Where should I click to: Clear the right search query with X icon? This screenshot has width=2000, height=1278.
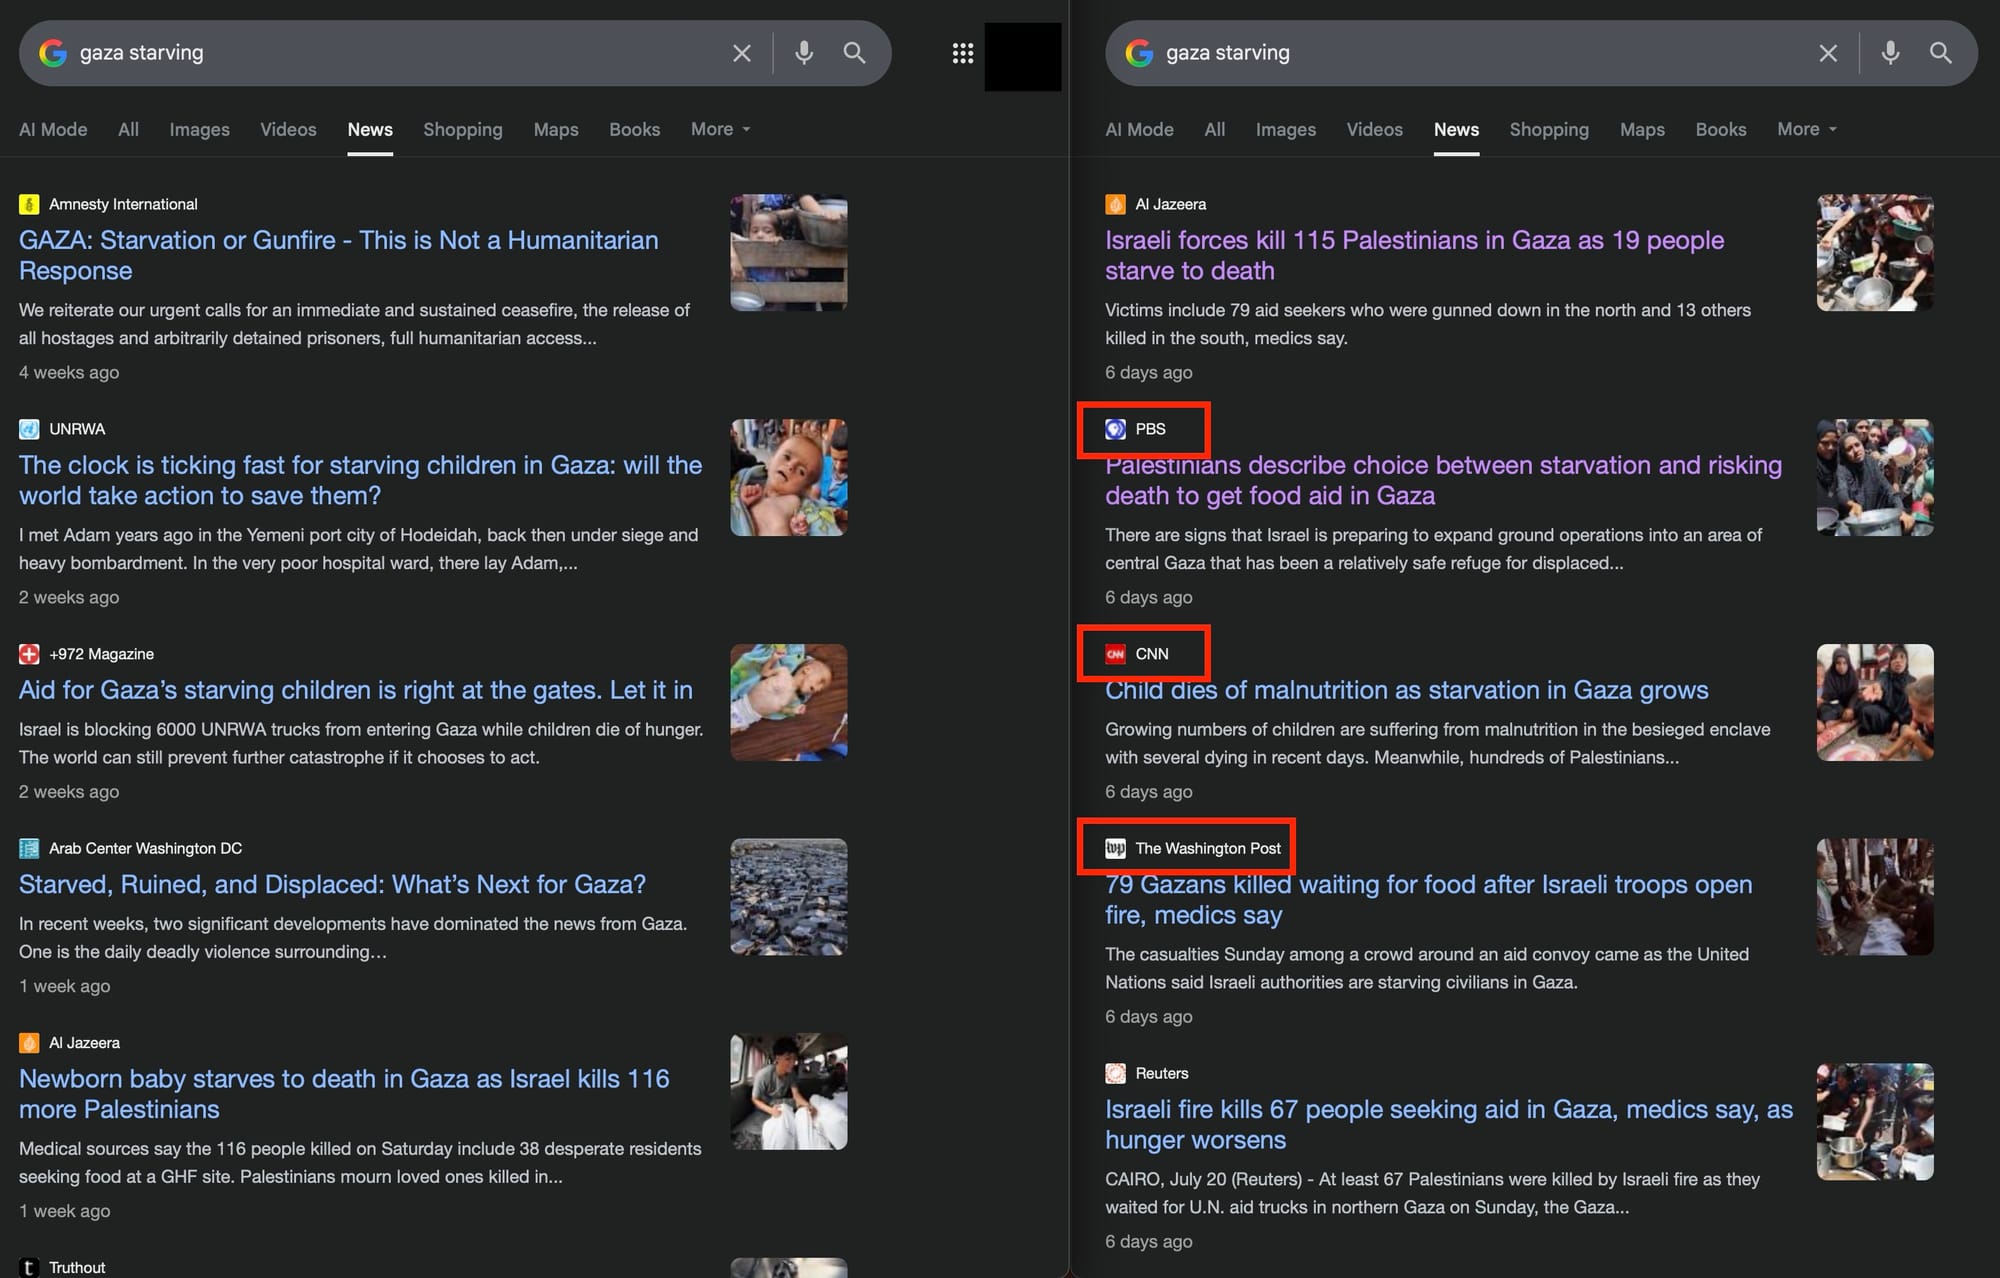point(1827,53)
